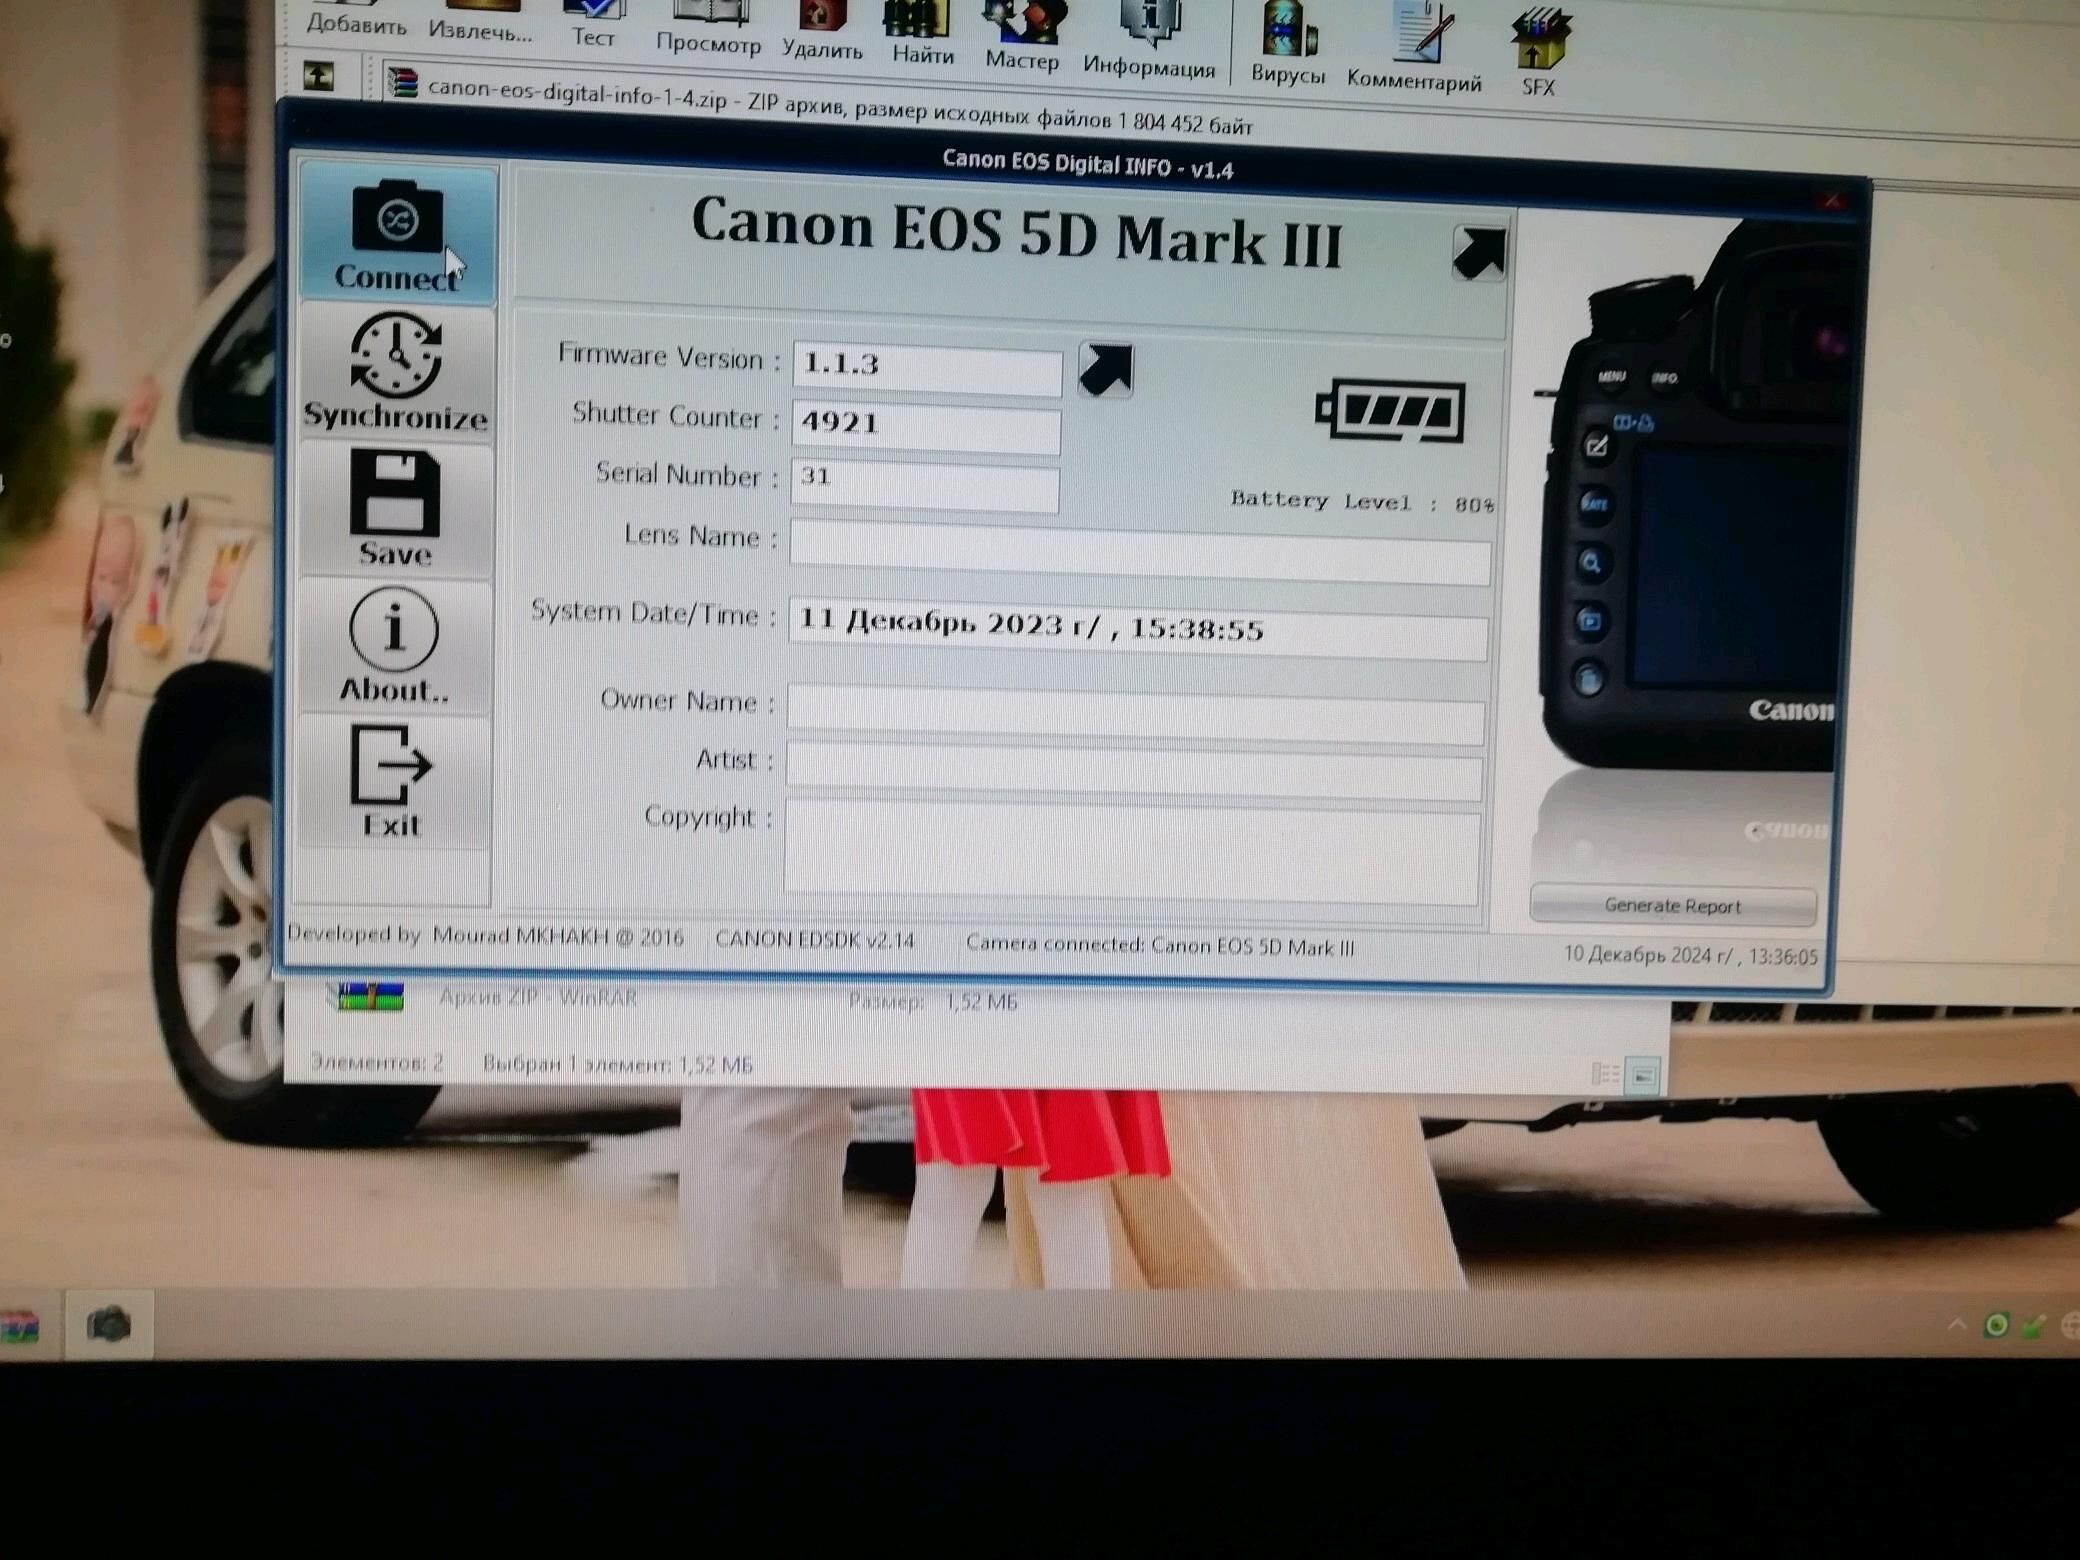The height and width of the screenshot is (1560, 2080).
Task: Click the status bar date 10 Декабрь 2024
Action: pos(1690,955)
